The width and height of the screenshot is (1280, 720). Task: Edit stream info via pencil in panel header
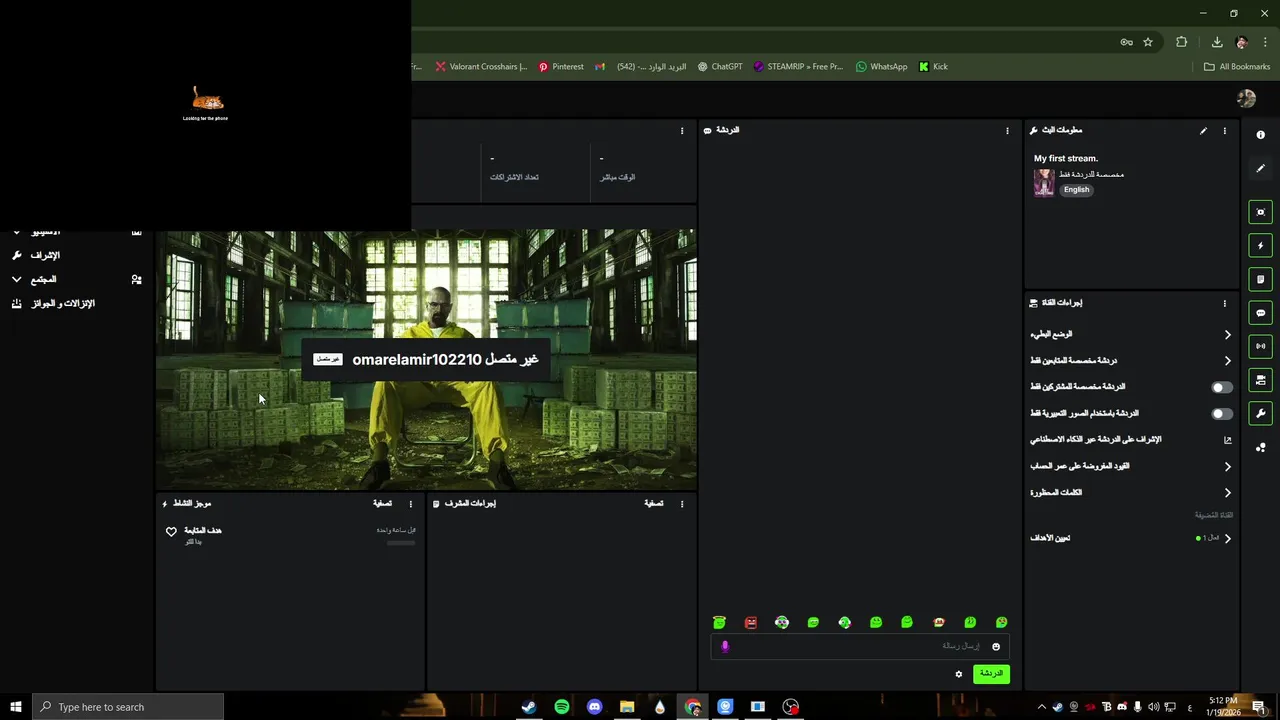coord(1203,130)
